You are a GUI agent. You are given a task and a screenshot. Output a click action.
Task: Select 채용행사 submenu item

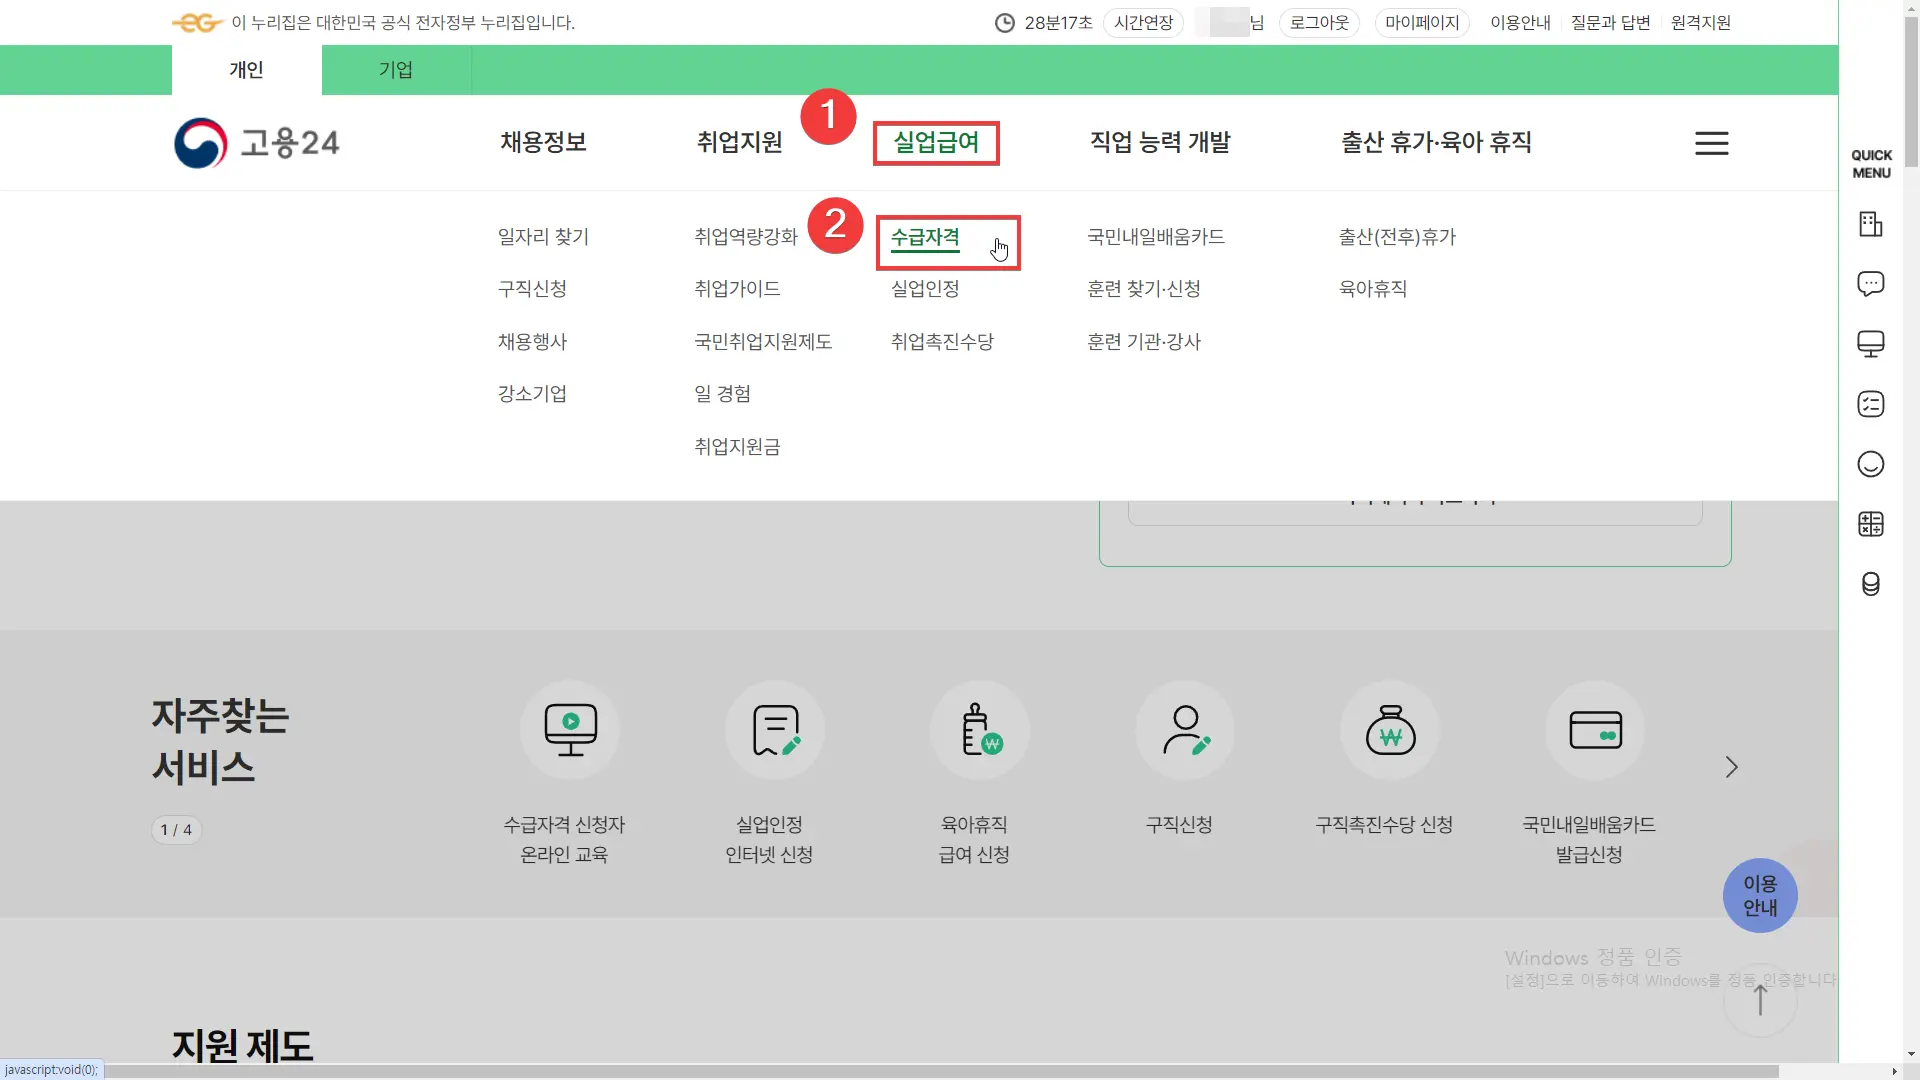pyautogui.click(x=532, y=342)
